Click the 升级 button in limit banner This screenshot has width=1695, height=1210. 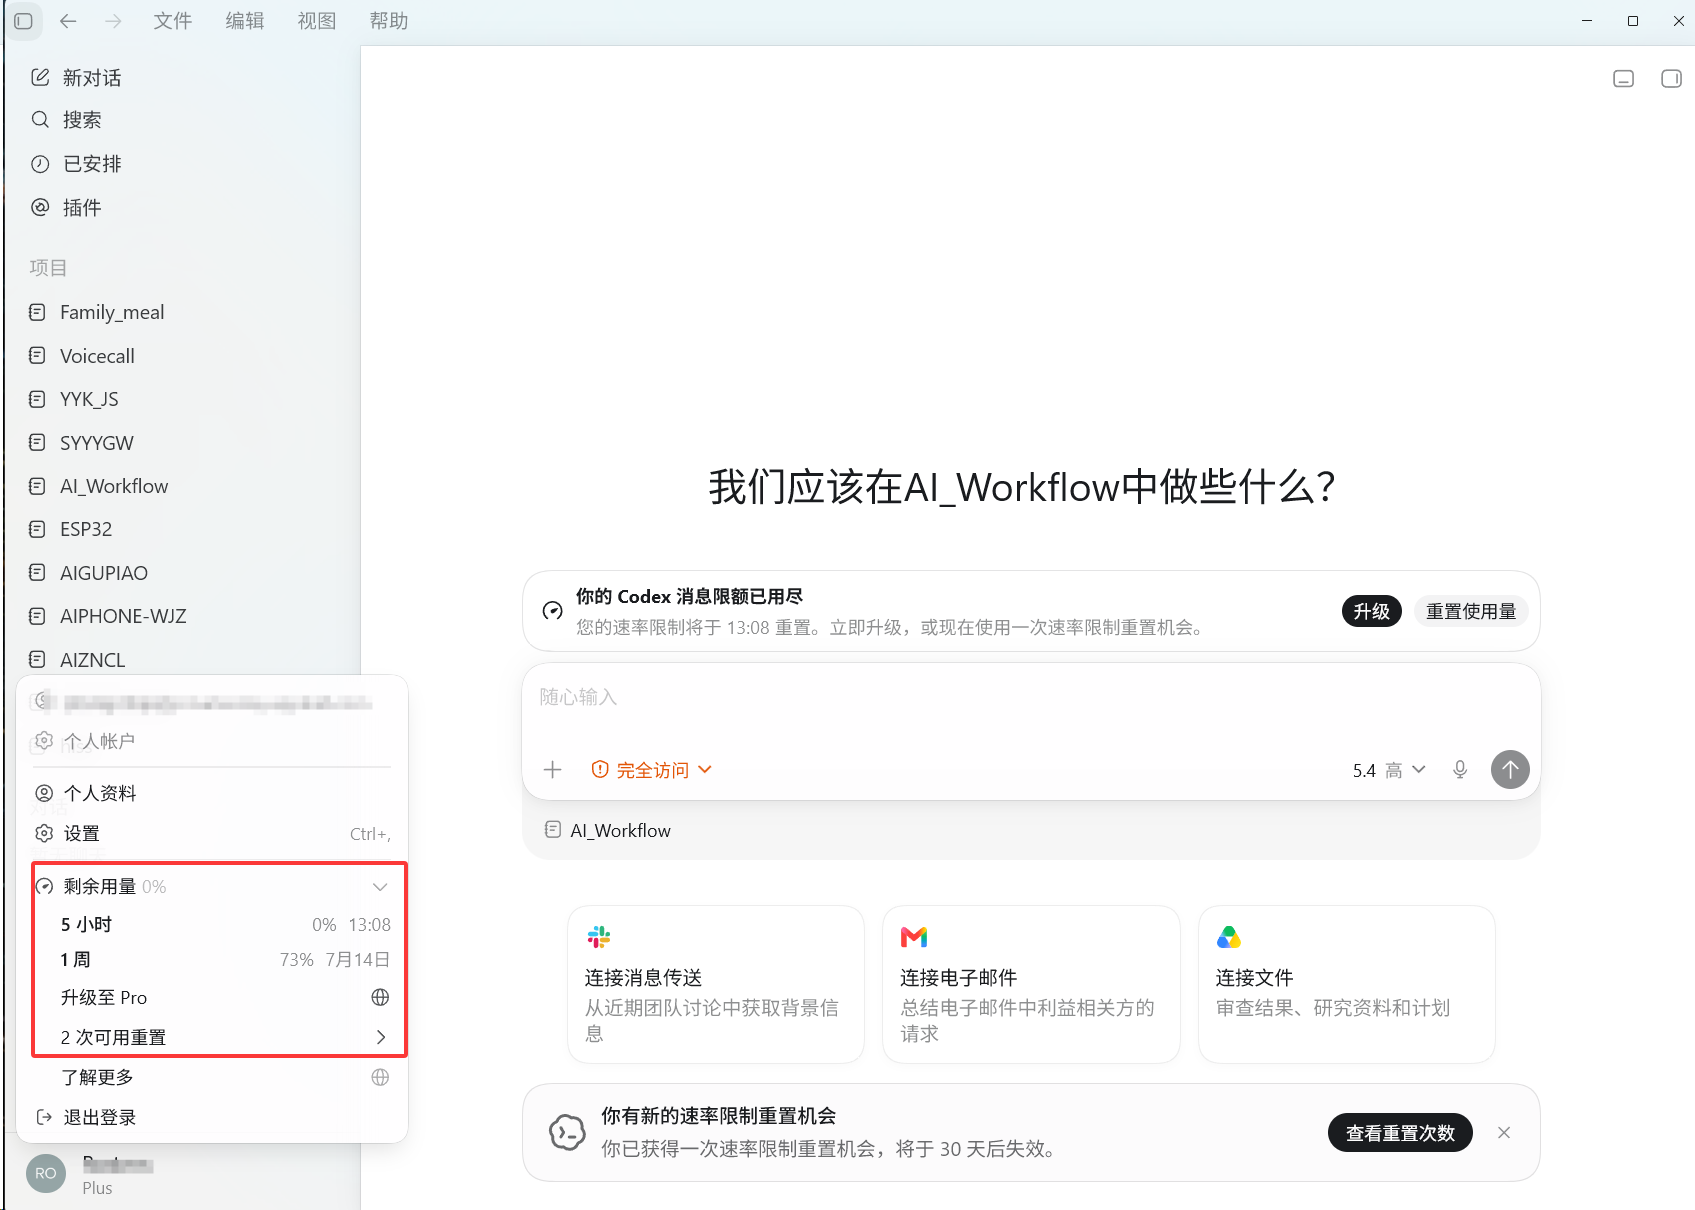(1371, 611)
